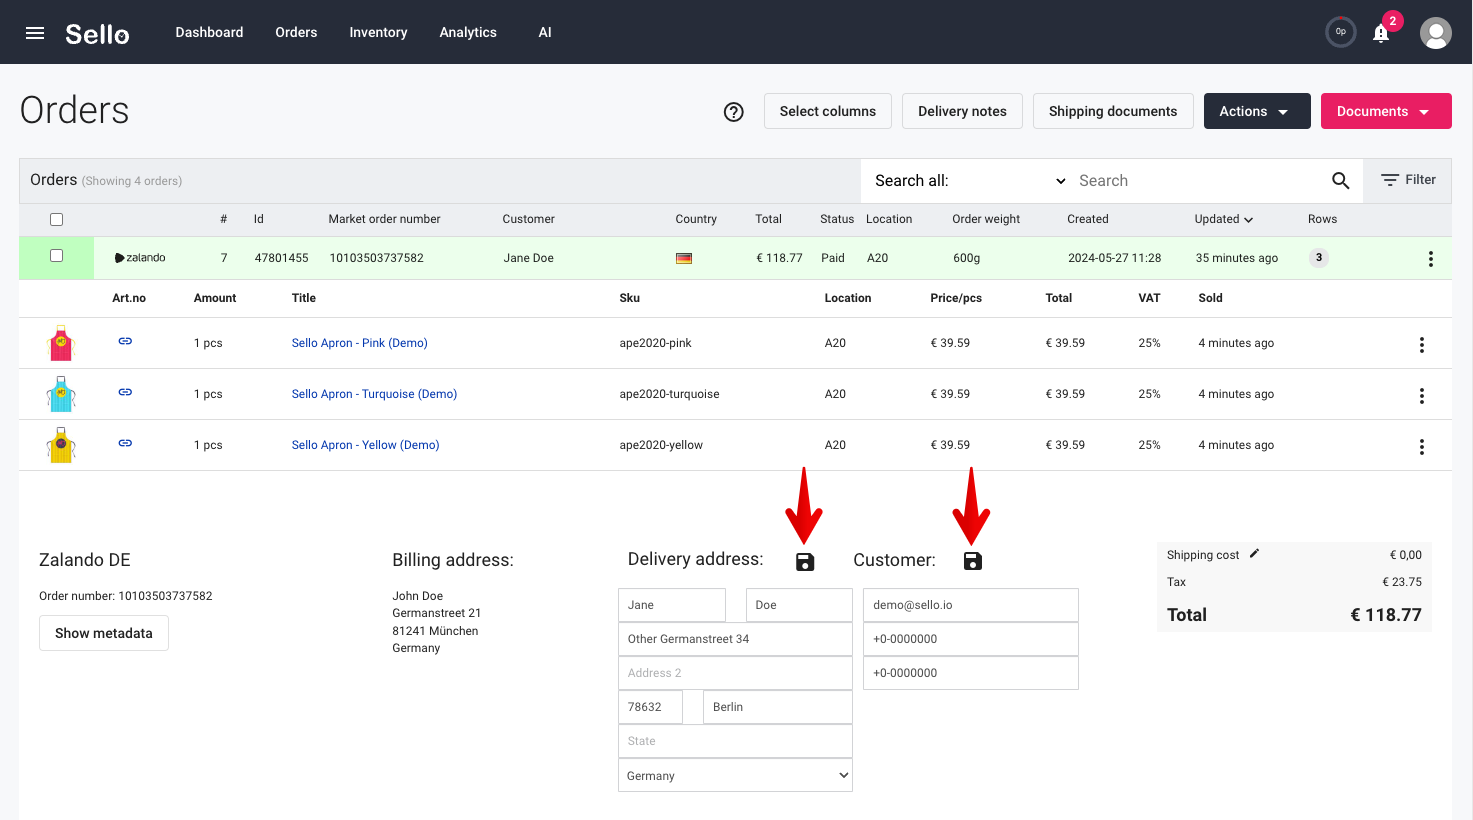Open the Documents dropdown

1386,111
